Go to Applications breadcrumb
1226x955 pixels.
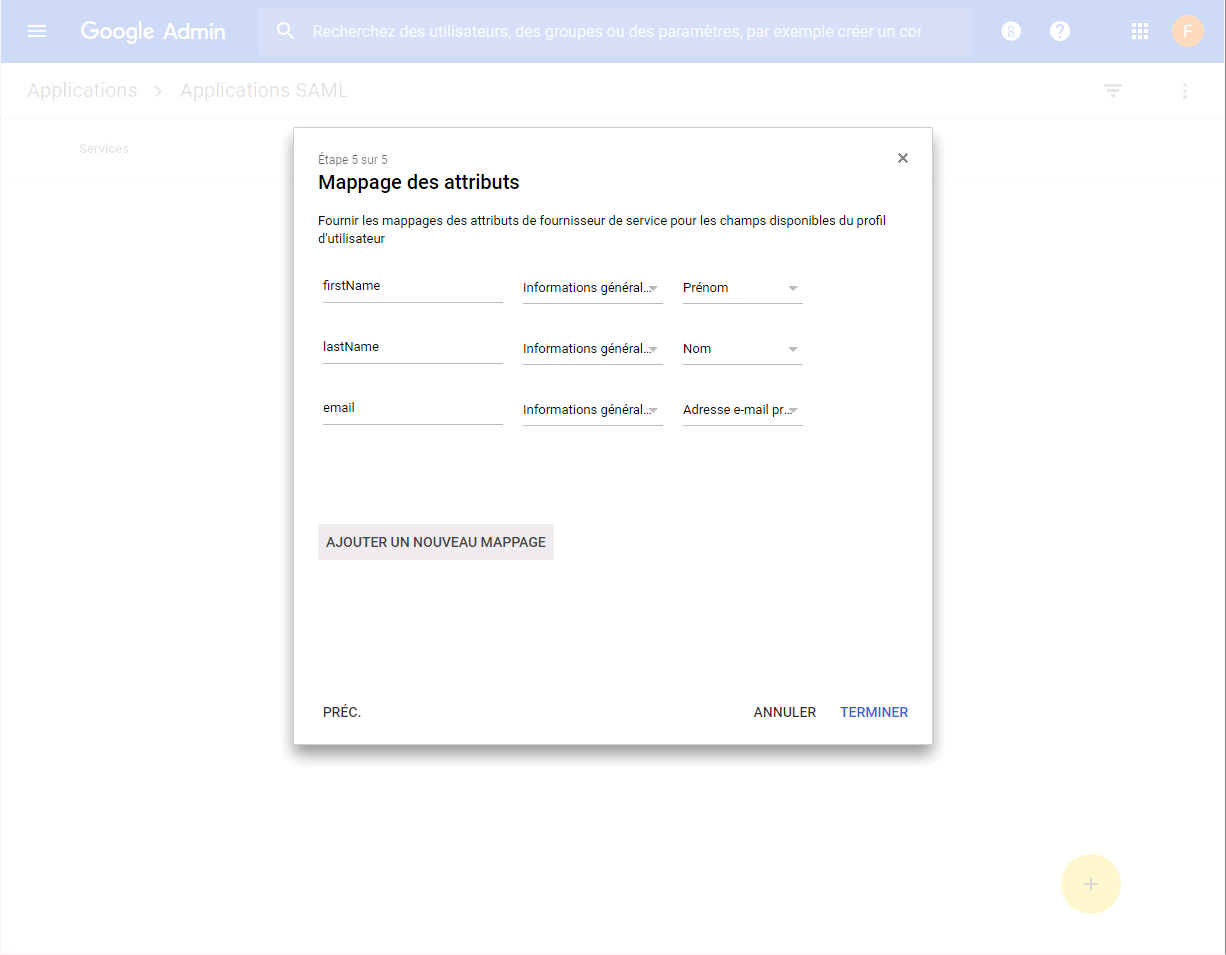point(82,90)
